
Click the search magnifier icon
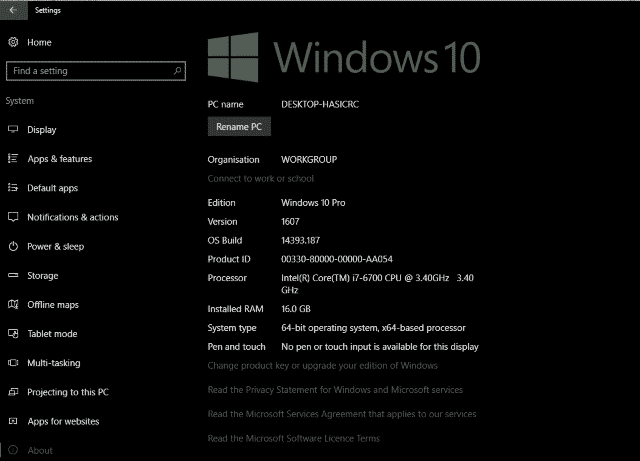[177, 71]
